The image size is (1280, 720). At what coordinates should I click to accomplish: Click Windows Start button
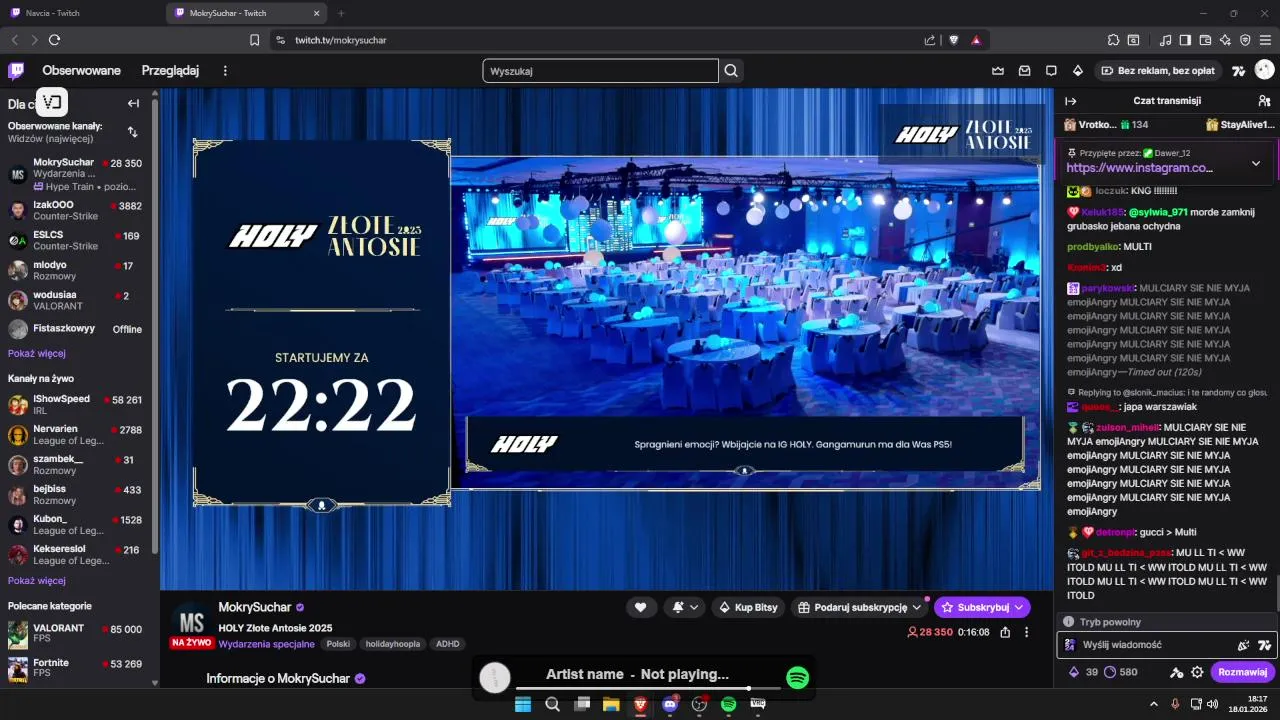(x=522, y=704)
